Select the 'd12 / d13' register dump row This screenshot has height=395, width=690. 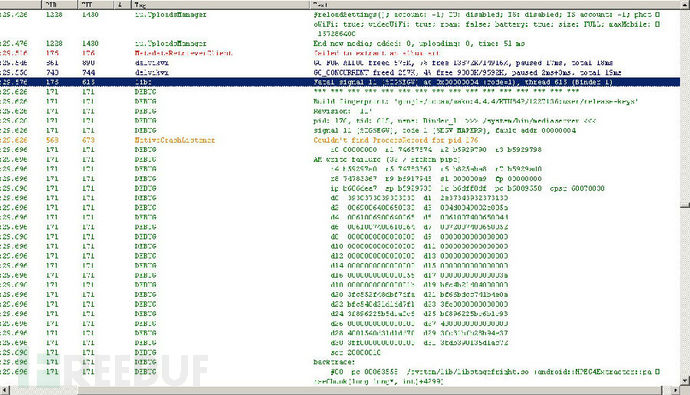coord(340,256)
